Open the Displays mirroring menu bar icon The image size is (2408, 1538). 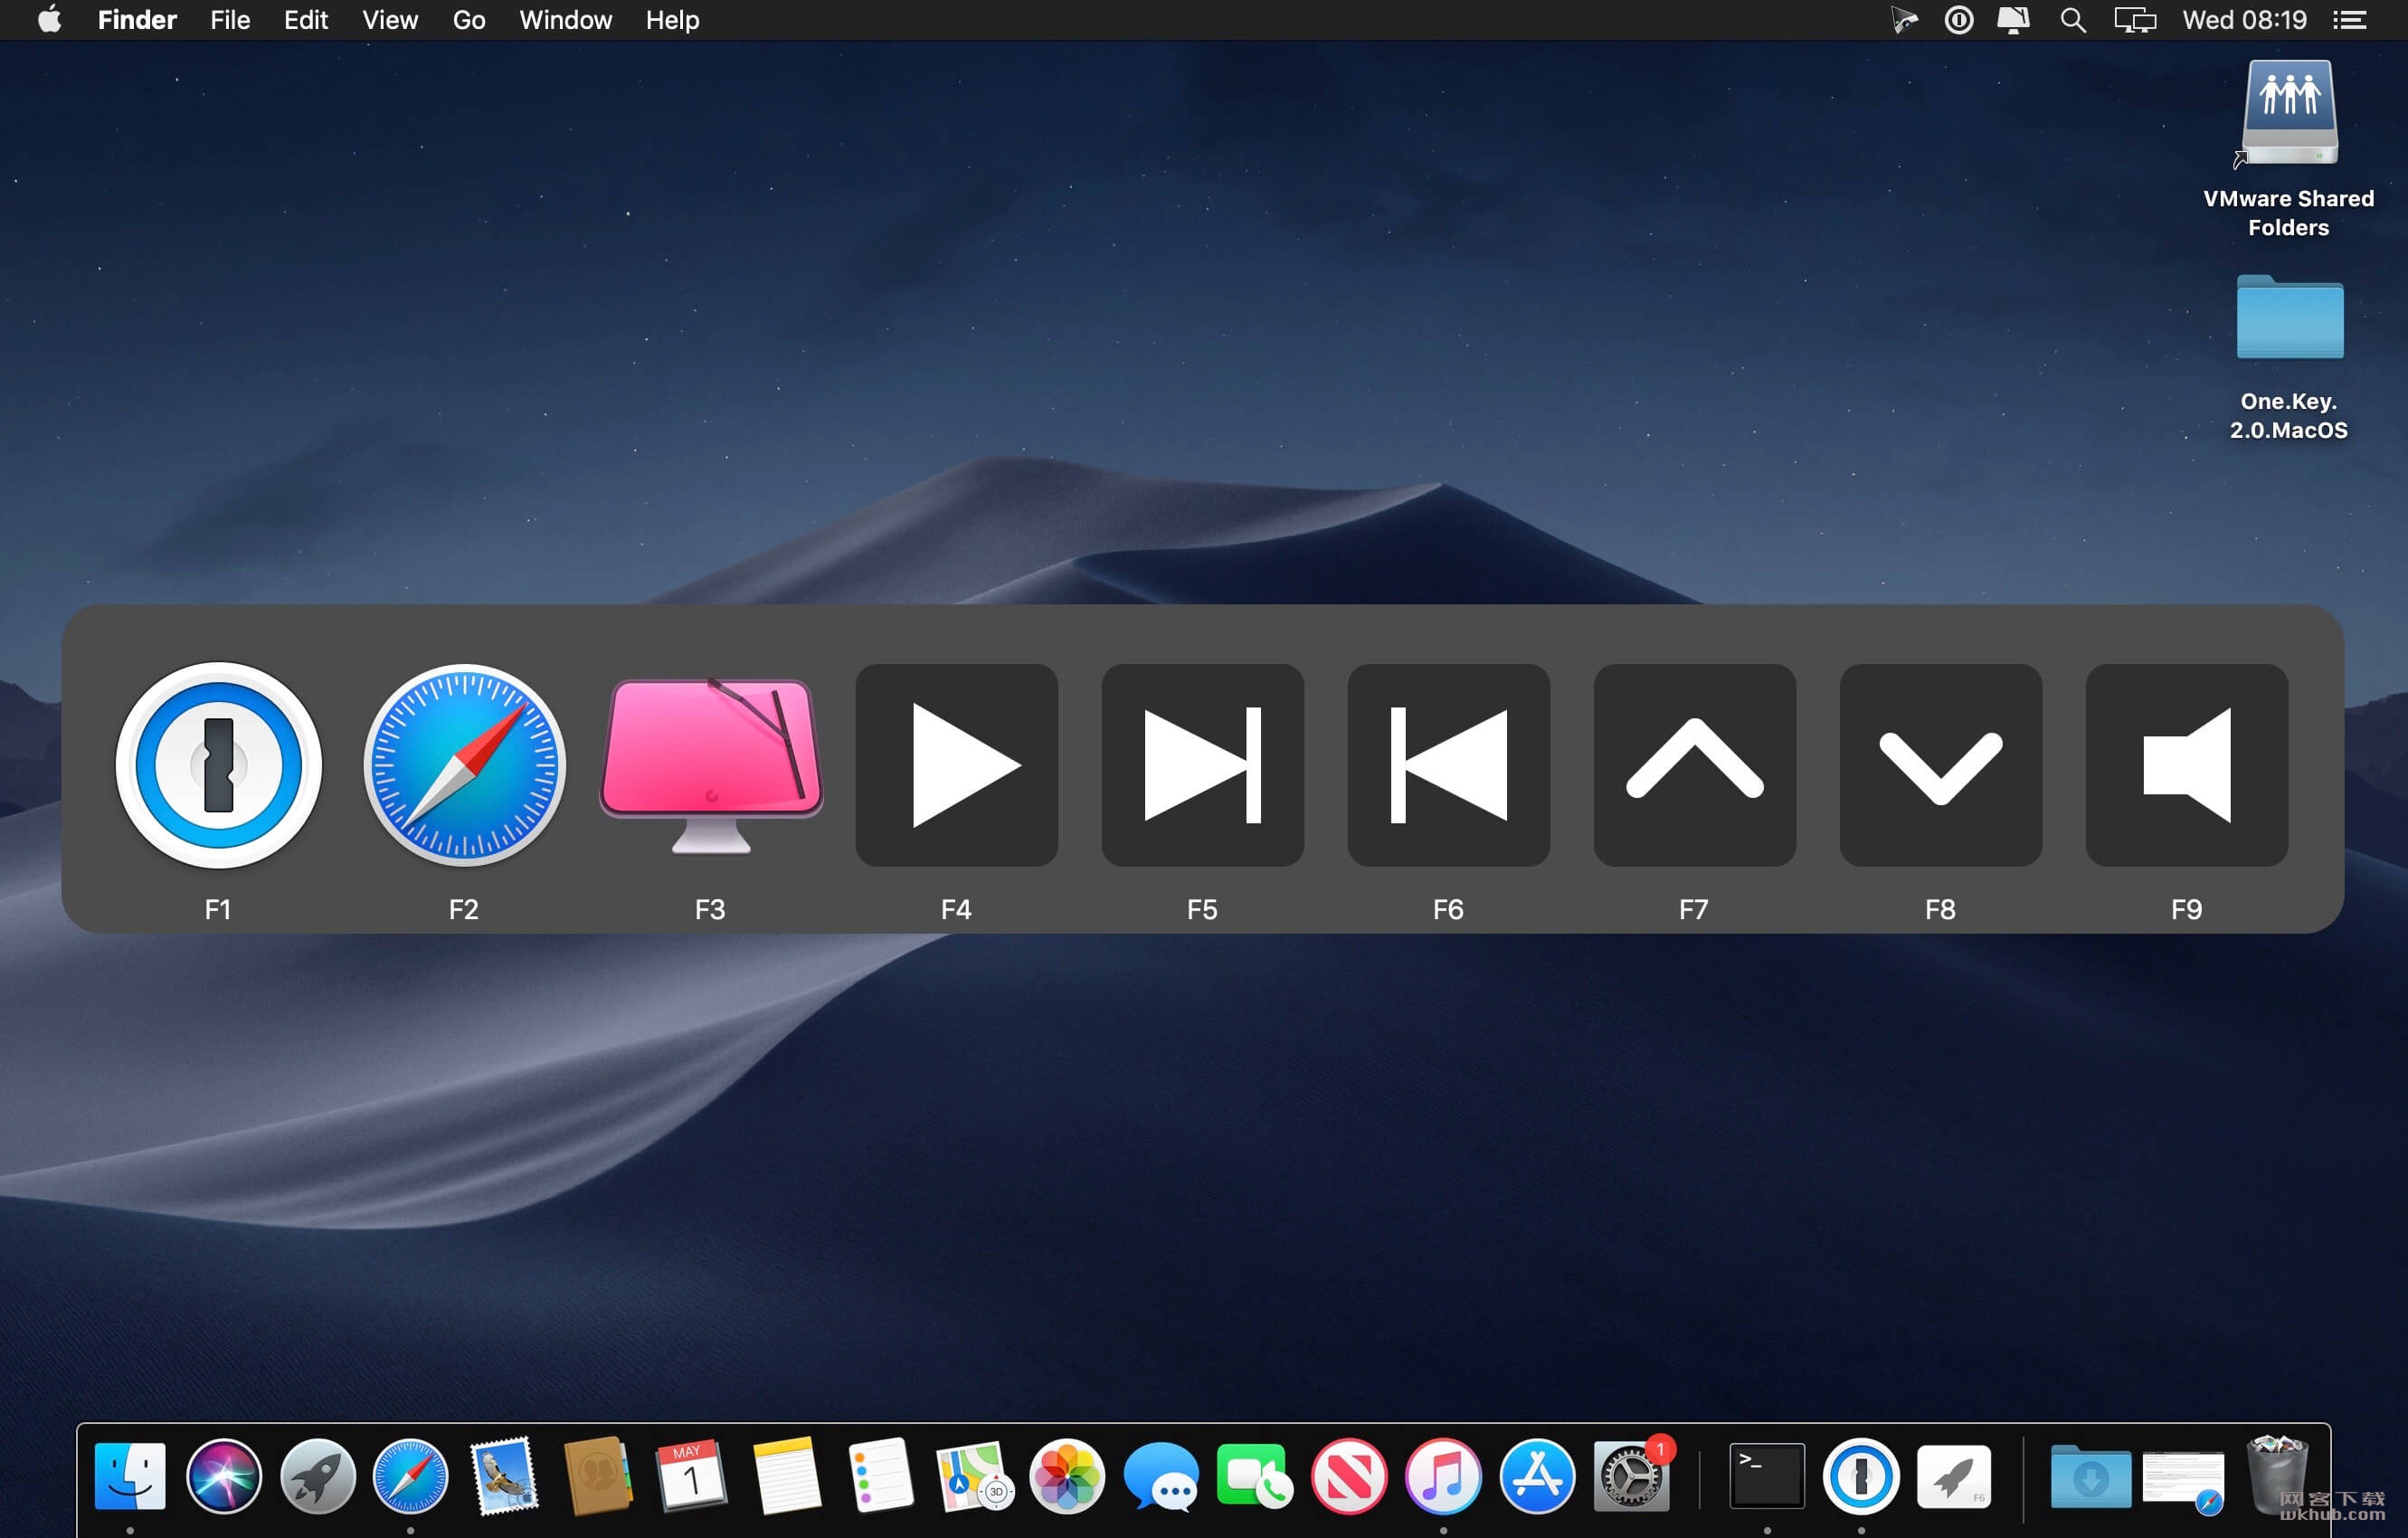pyautogui.click(x=2135, y=20)
